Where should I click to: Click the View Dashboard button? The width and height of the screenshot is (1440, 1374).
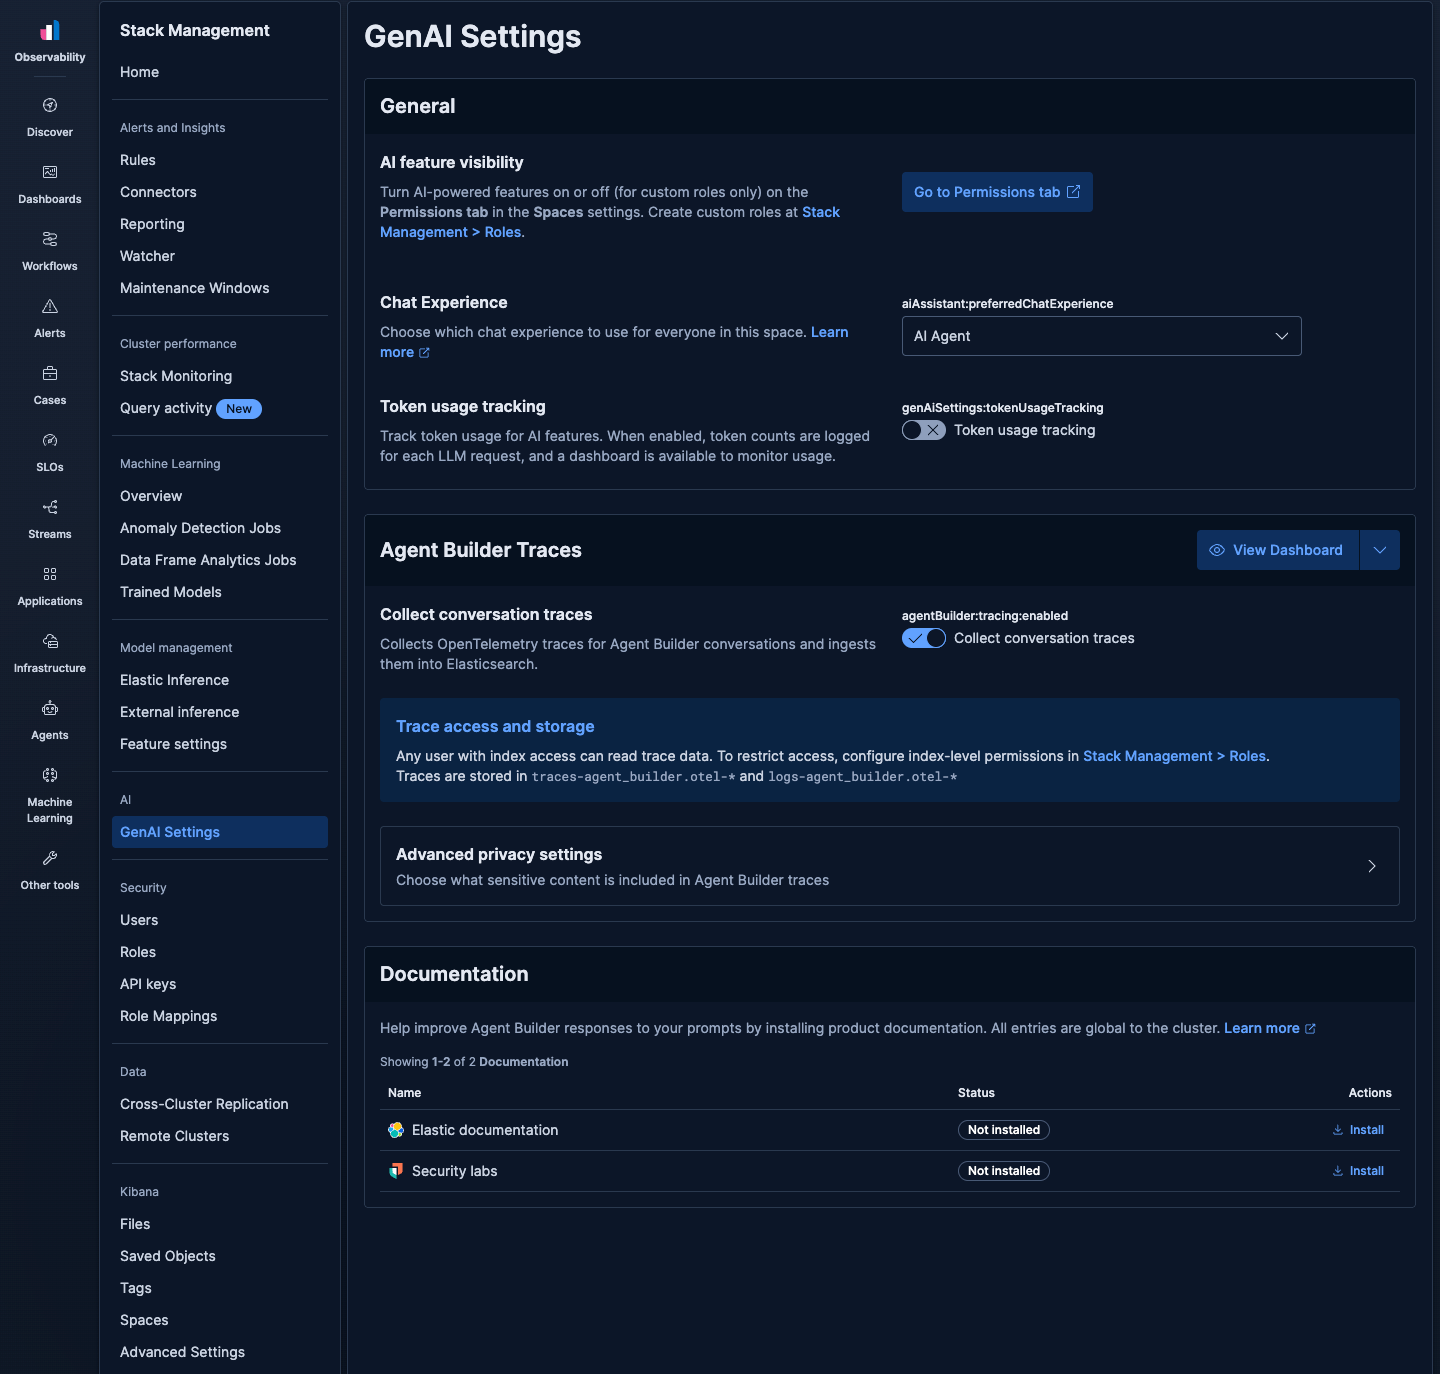(1277, 550)
